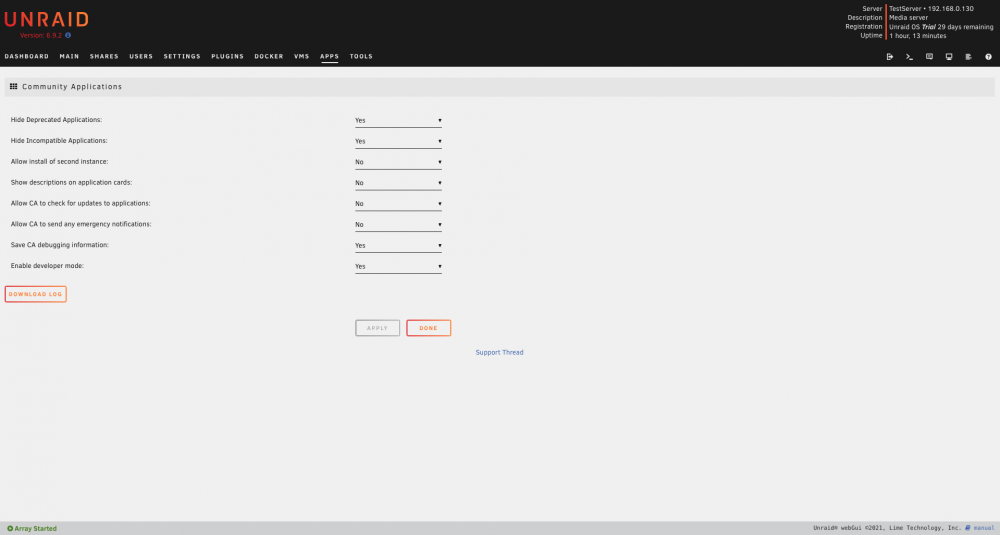The image size is (1000, 535).
Task: Click the Save CA debugging information label
Action: (x=60, y=245)
